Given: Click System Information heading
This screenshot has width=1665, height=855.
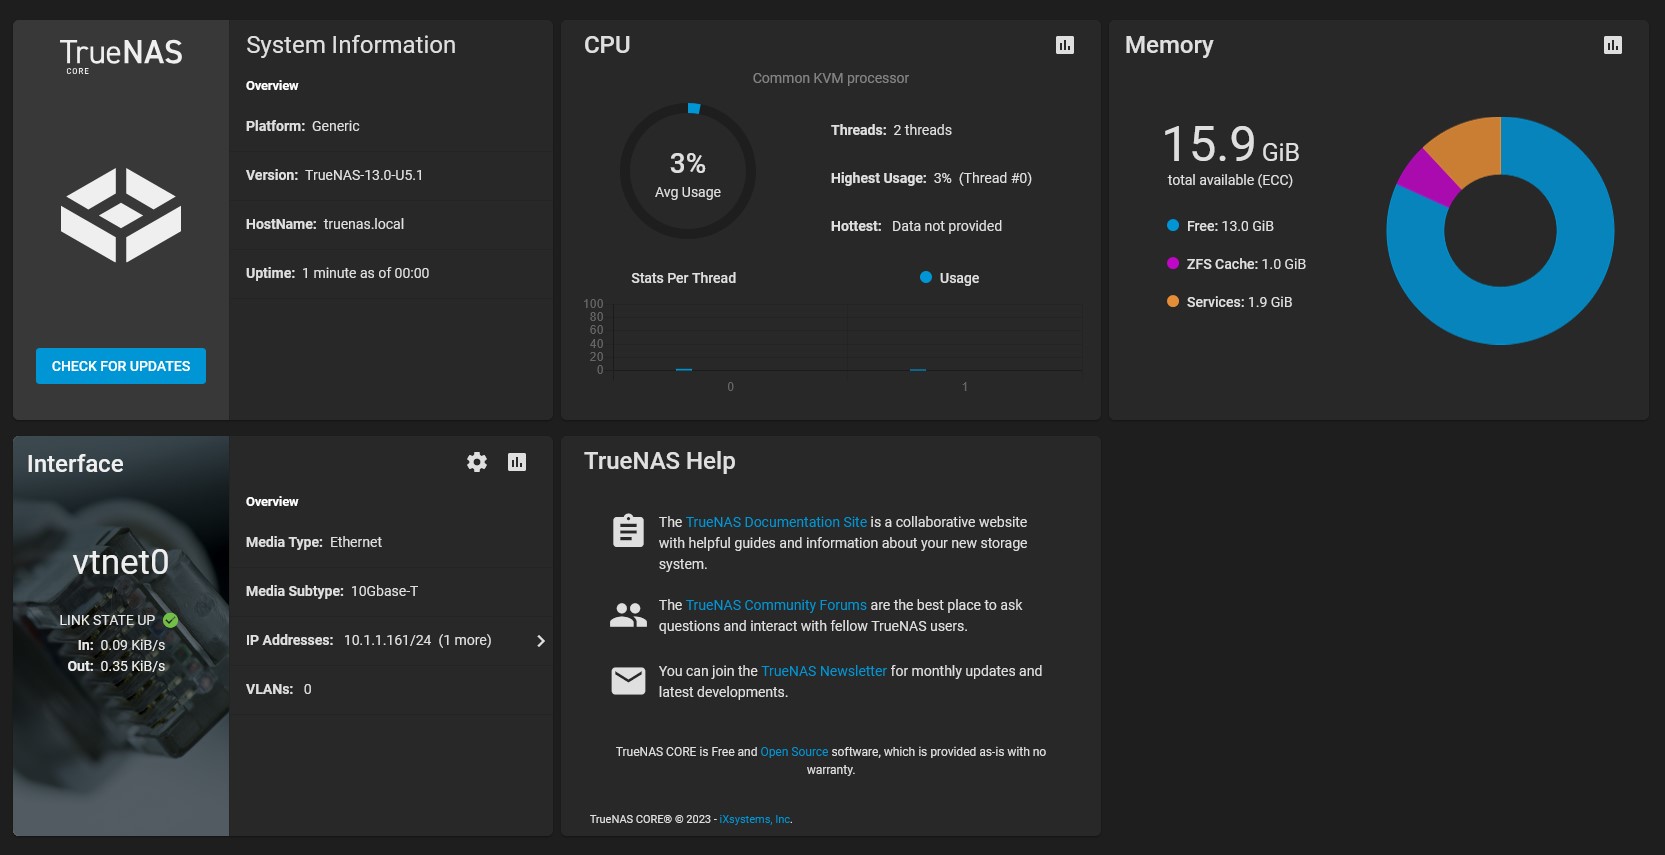Looking at the screenshot, I should (x=351, y=45).
